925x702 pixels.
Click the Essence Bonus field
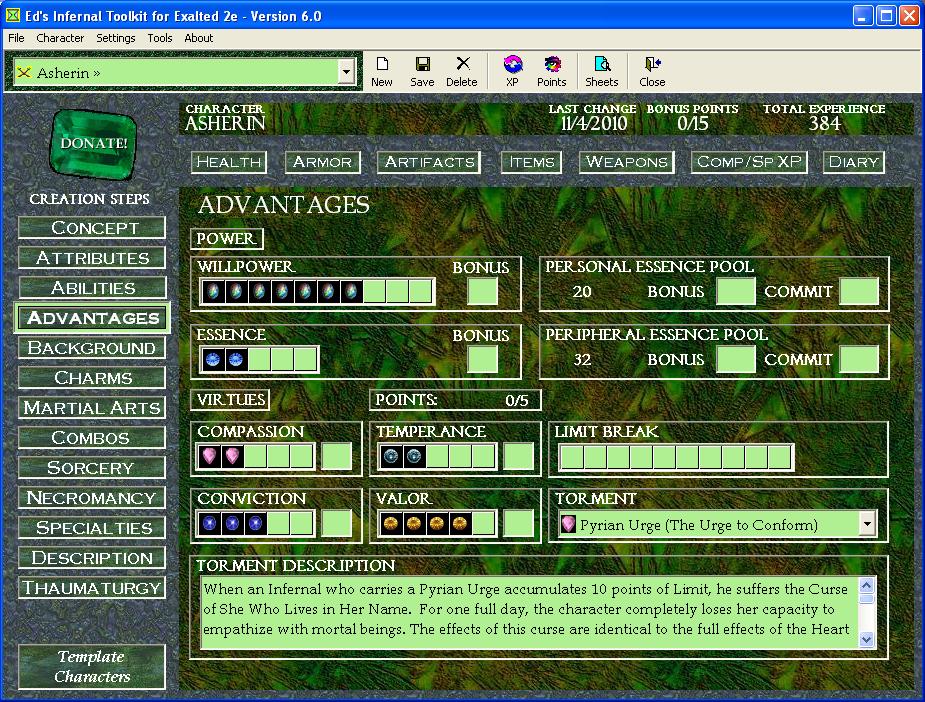483,359
